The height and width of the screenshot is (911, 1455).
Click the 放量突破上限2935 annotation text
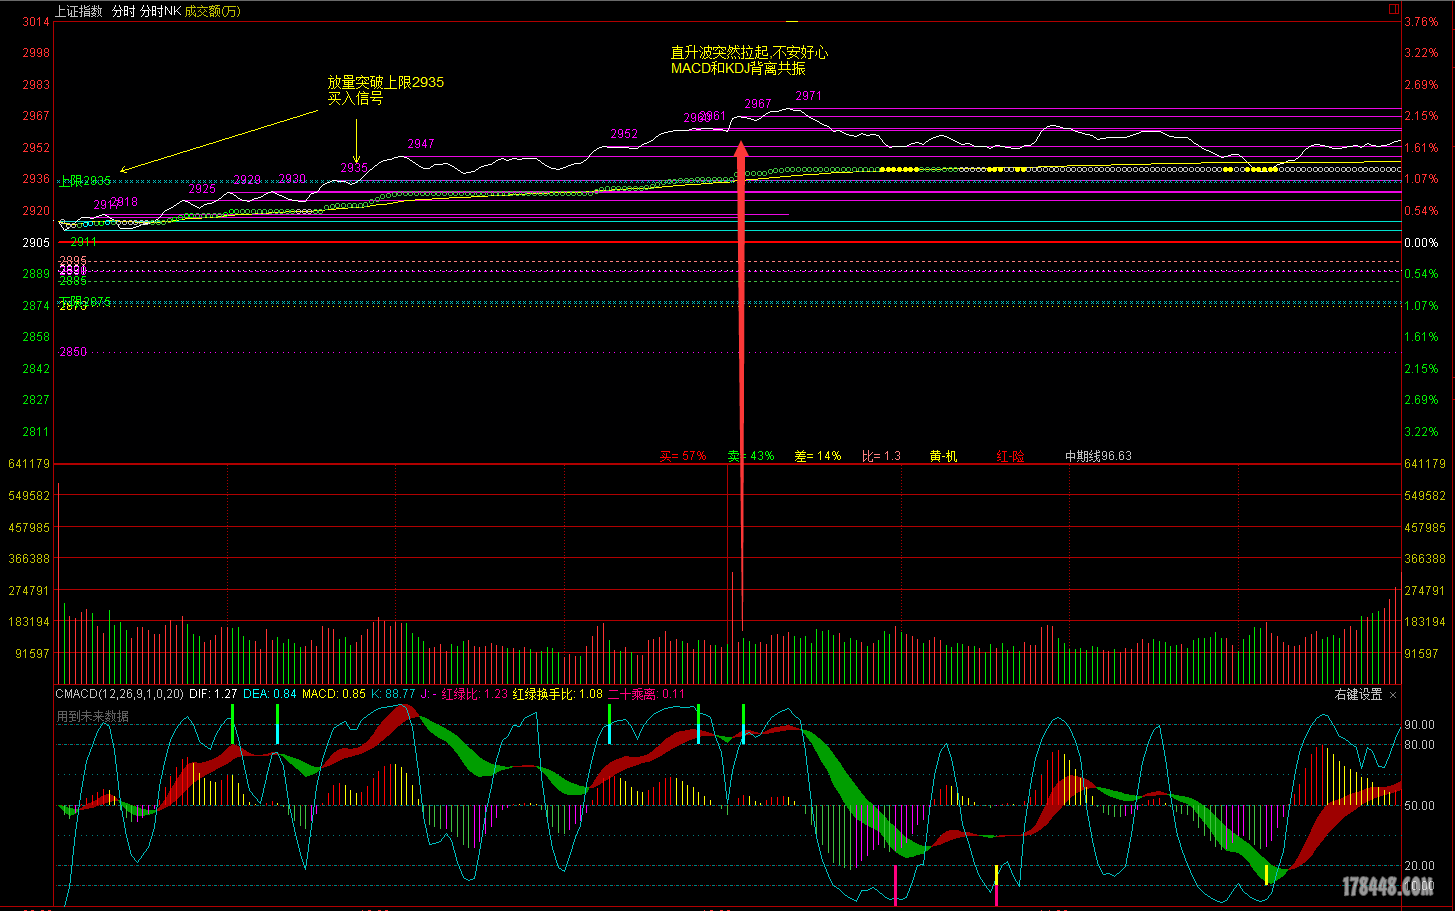pyautogui.click(x=385, y=82)
